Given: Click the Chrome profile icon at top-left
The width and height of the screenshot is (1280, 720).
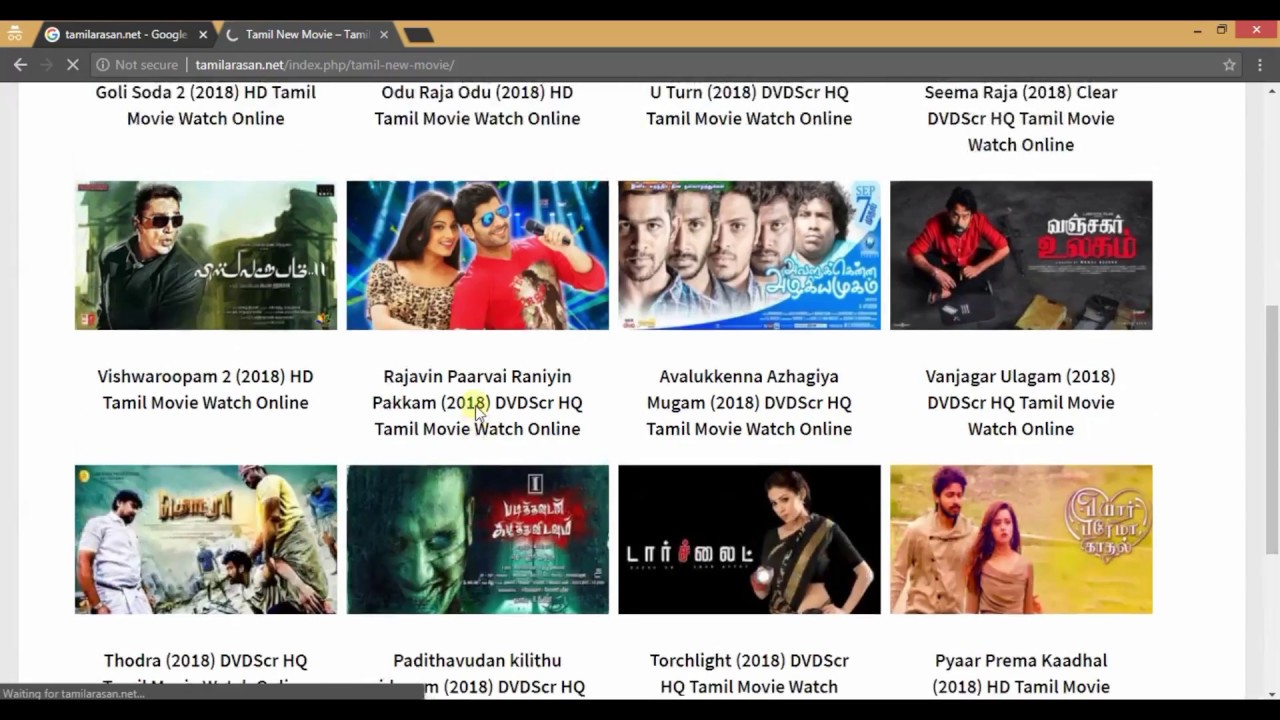Looking at the screenshot, I should pos(14,34).
